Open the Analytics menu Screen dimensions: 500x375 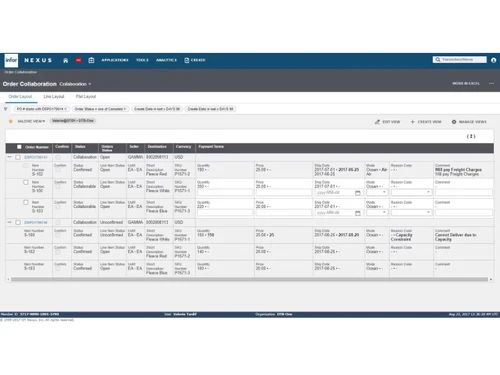point(166,60)
